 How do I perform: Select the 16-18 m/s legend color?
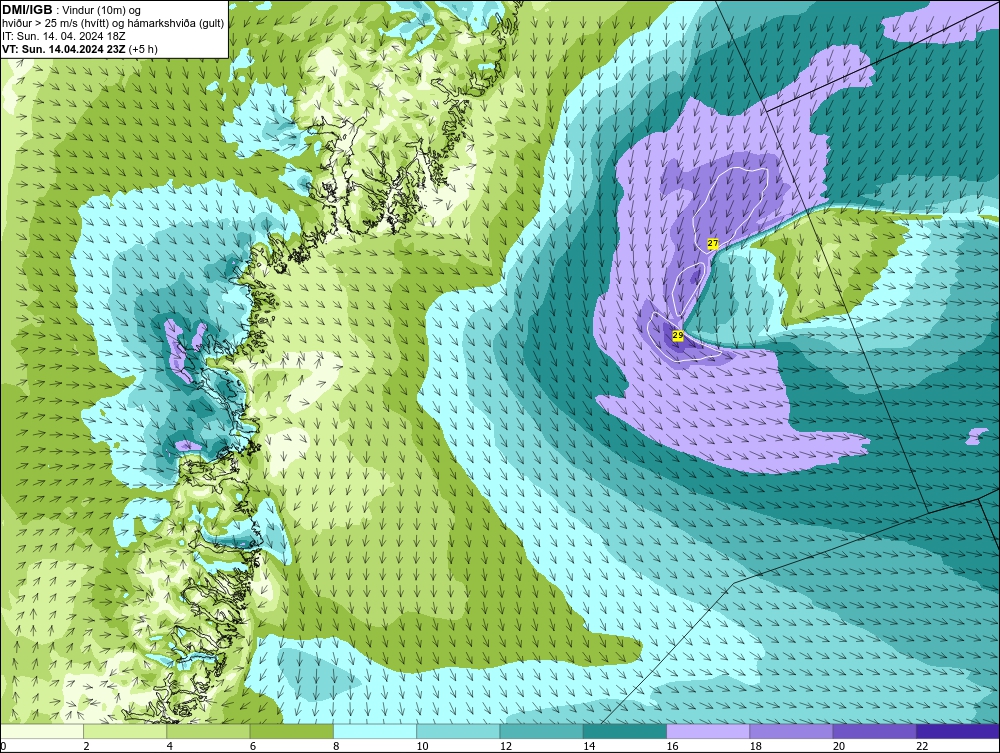pyautogui.click(x=708, y=731)
